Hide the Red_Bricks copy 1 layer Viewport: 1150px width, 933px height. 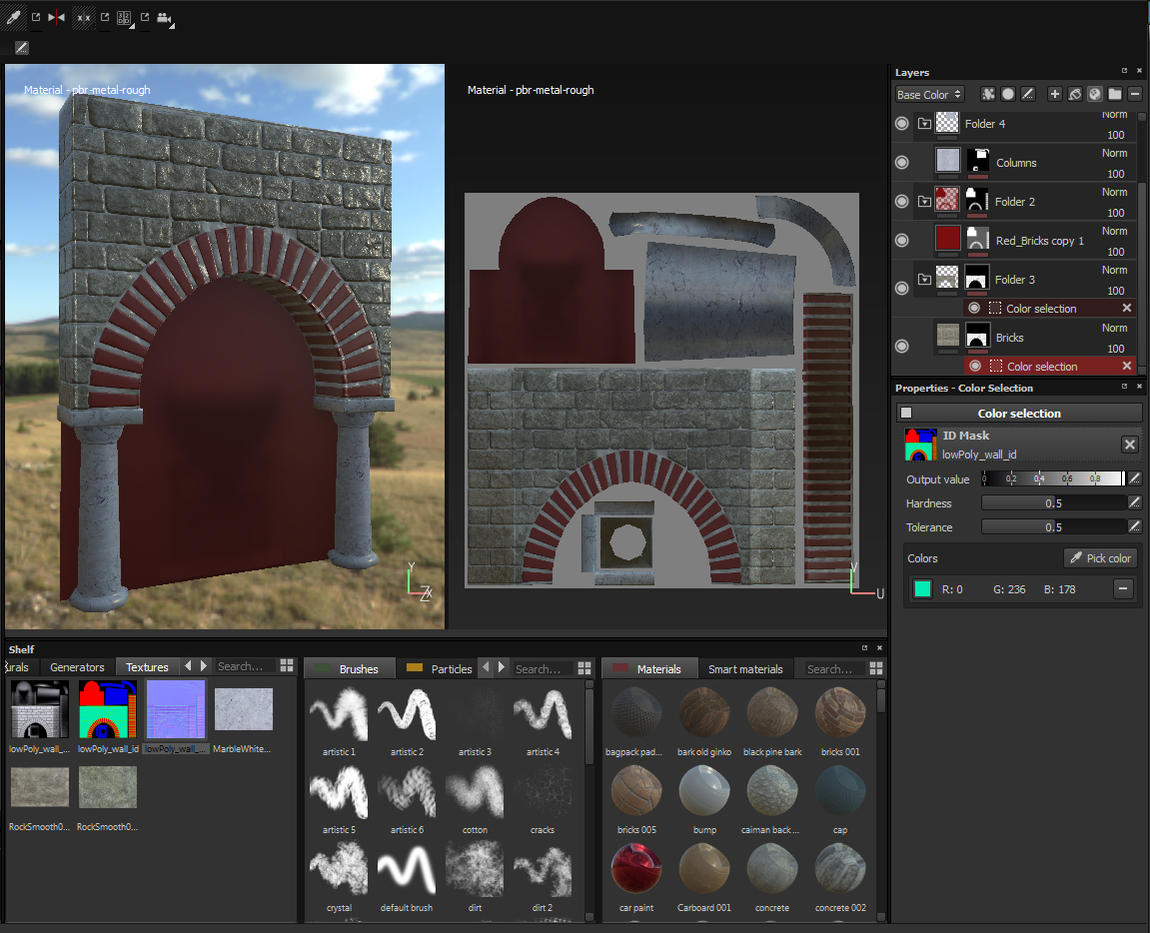(x=902, y=240)
